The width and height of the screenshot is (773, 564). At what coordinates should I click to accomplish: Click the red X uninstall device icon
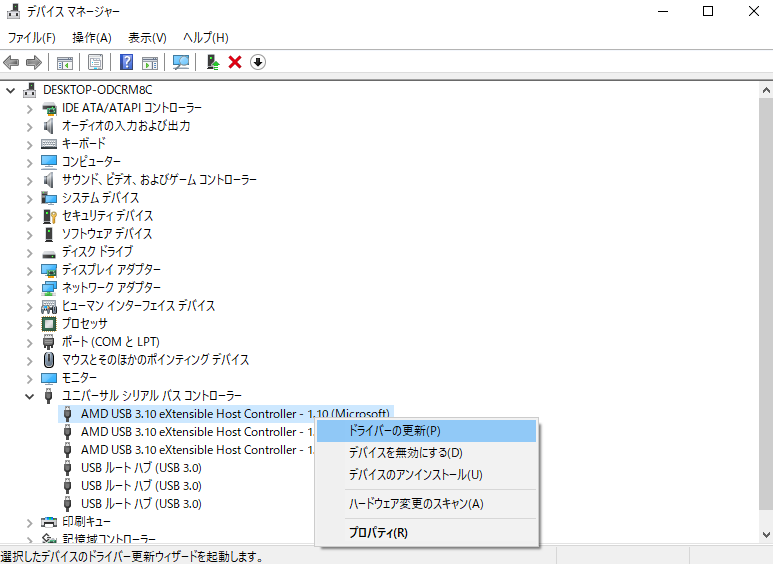235,62
